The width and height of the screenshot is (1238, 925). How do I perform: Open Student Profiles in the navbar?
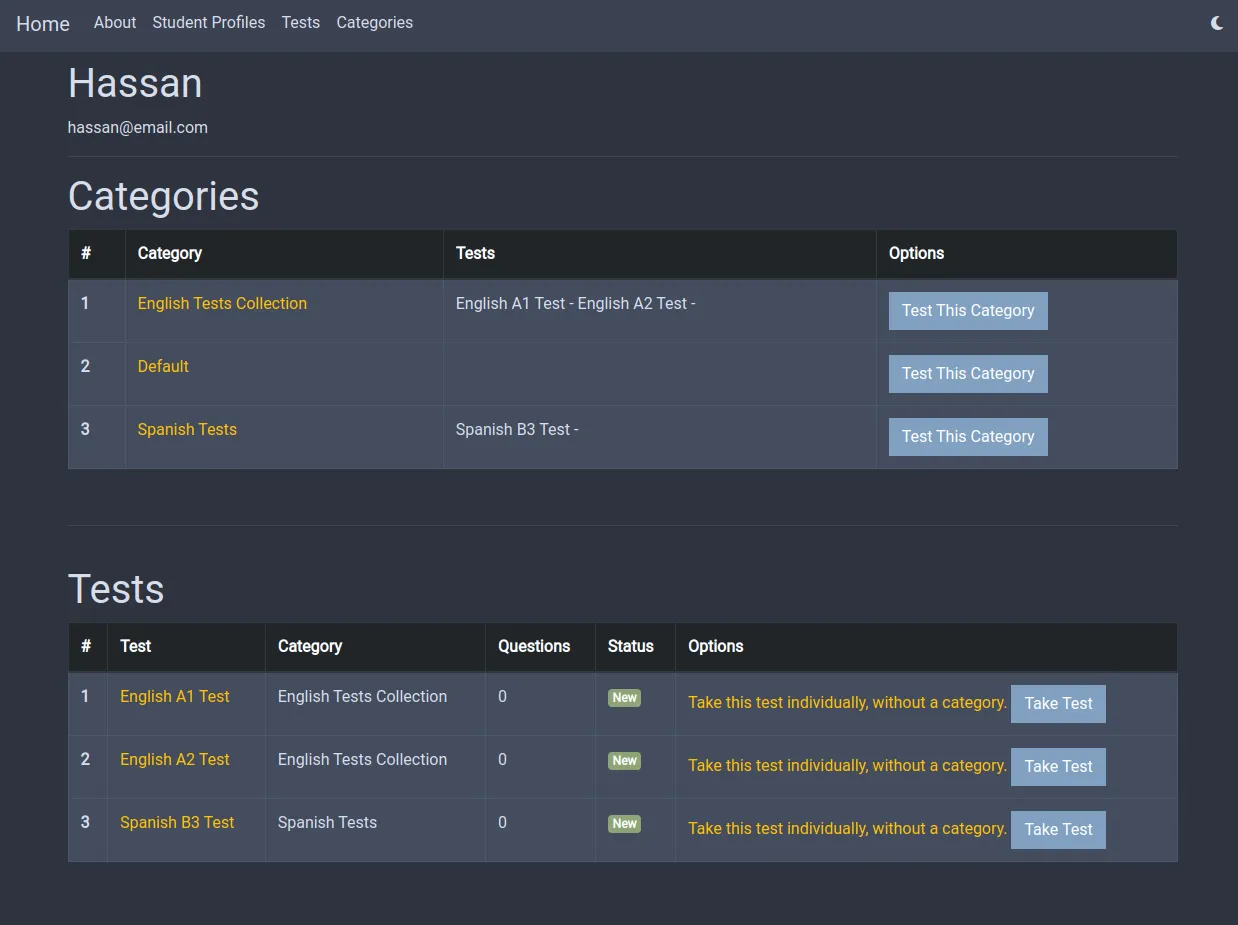(x=209, y=22)
